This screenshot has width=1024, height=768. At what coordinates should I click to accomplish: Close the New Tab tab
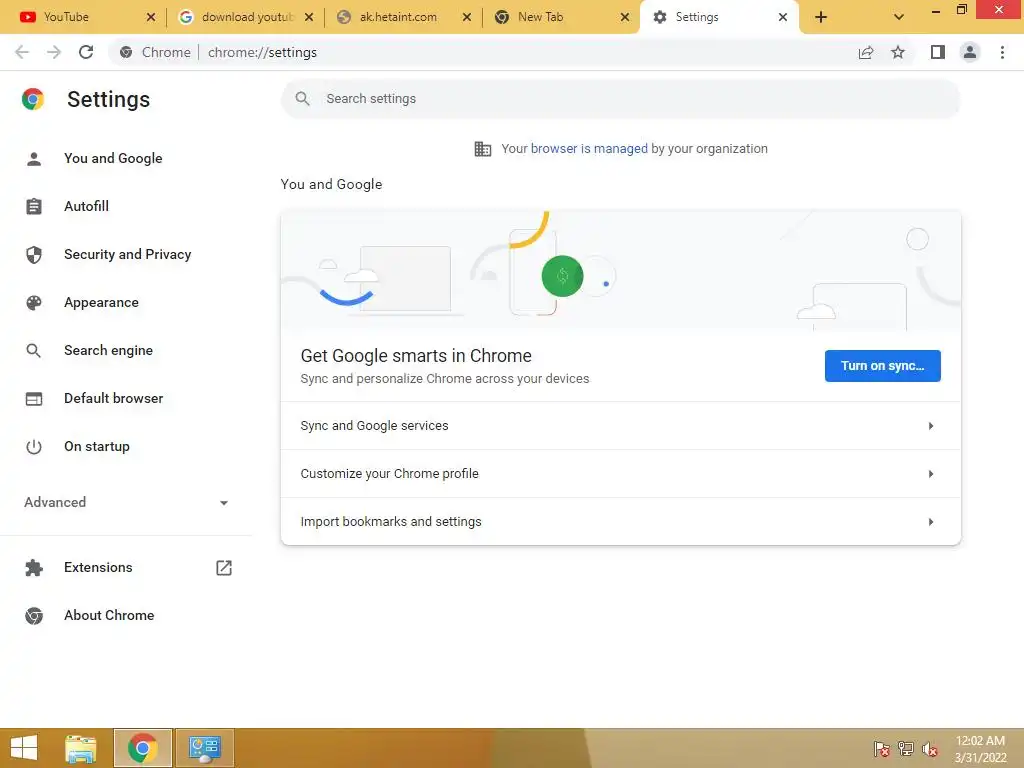(625, 17)
